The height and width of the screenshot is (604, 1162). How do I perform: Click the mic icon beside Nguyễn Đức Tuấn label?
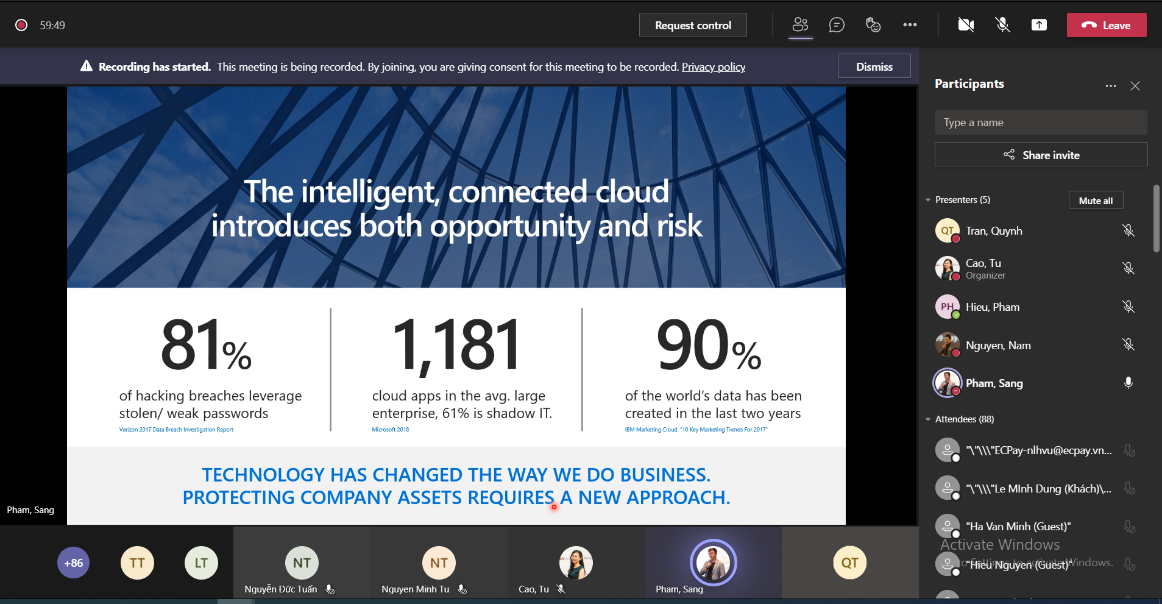tap(330, 589)
